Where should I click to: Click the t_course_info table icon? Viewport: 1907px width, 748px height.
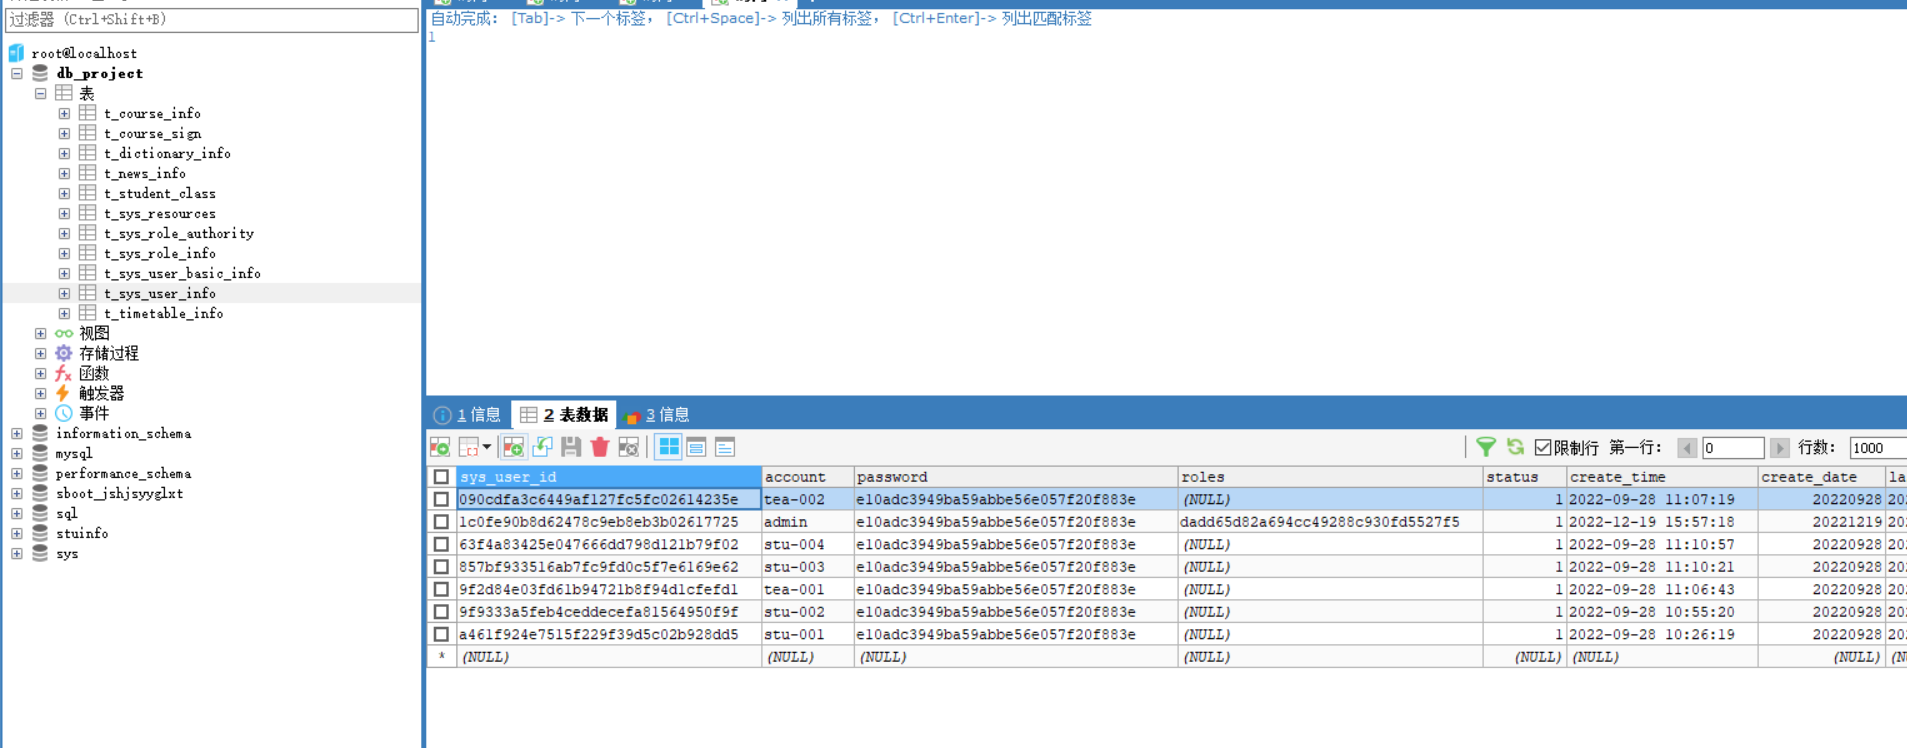coord(88,113)
